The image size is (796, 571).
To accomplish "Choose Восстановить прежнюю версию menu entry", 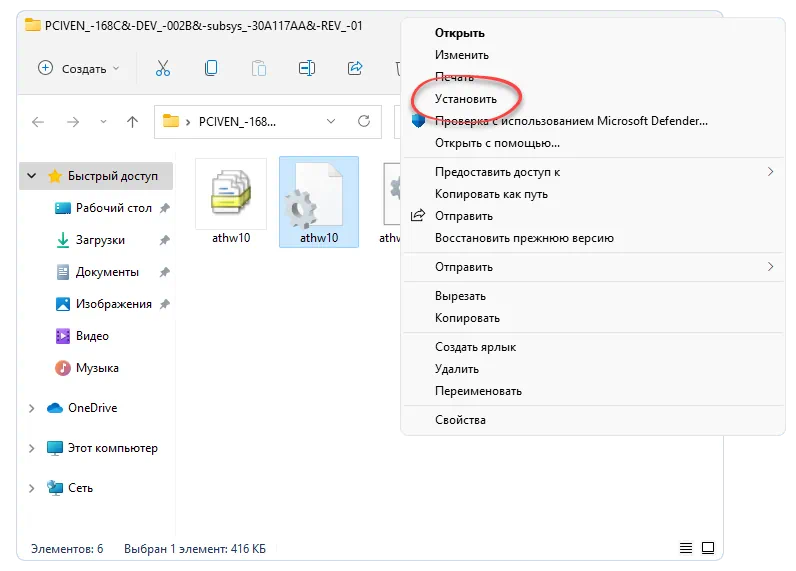I will (x=524, y=238).
